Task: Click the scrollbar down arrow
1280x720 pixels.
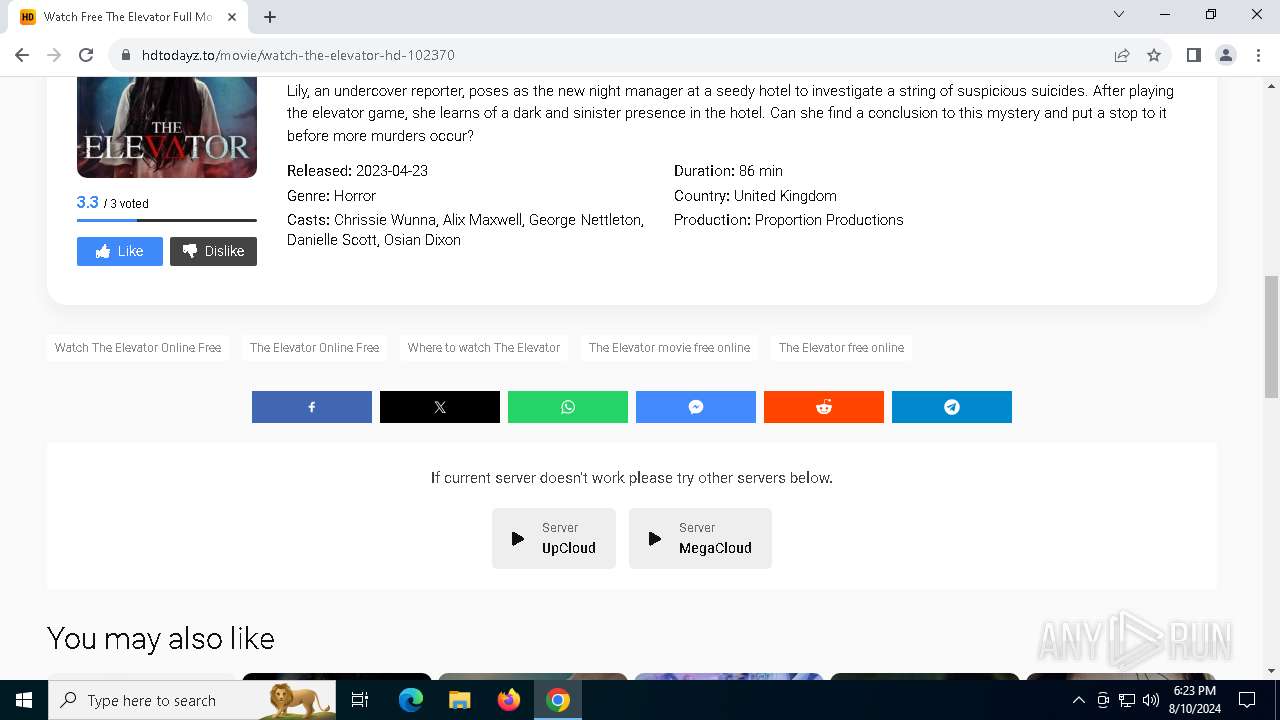Action: tap(1271, 671)
